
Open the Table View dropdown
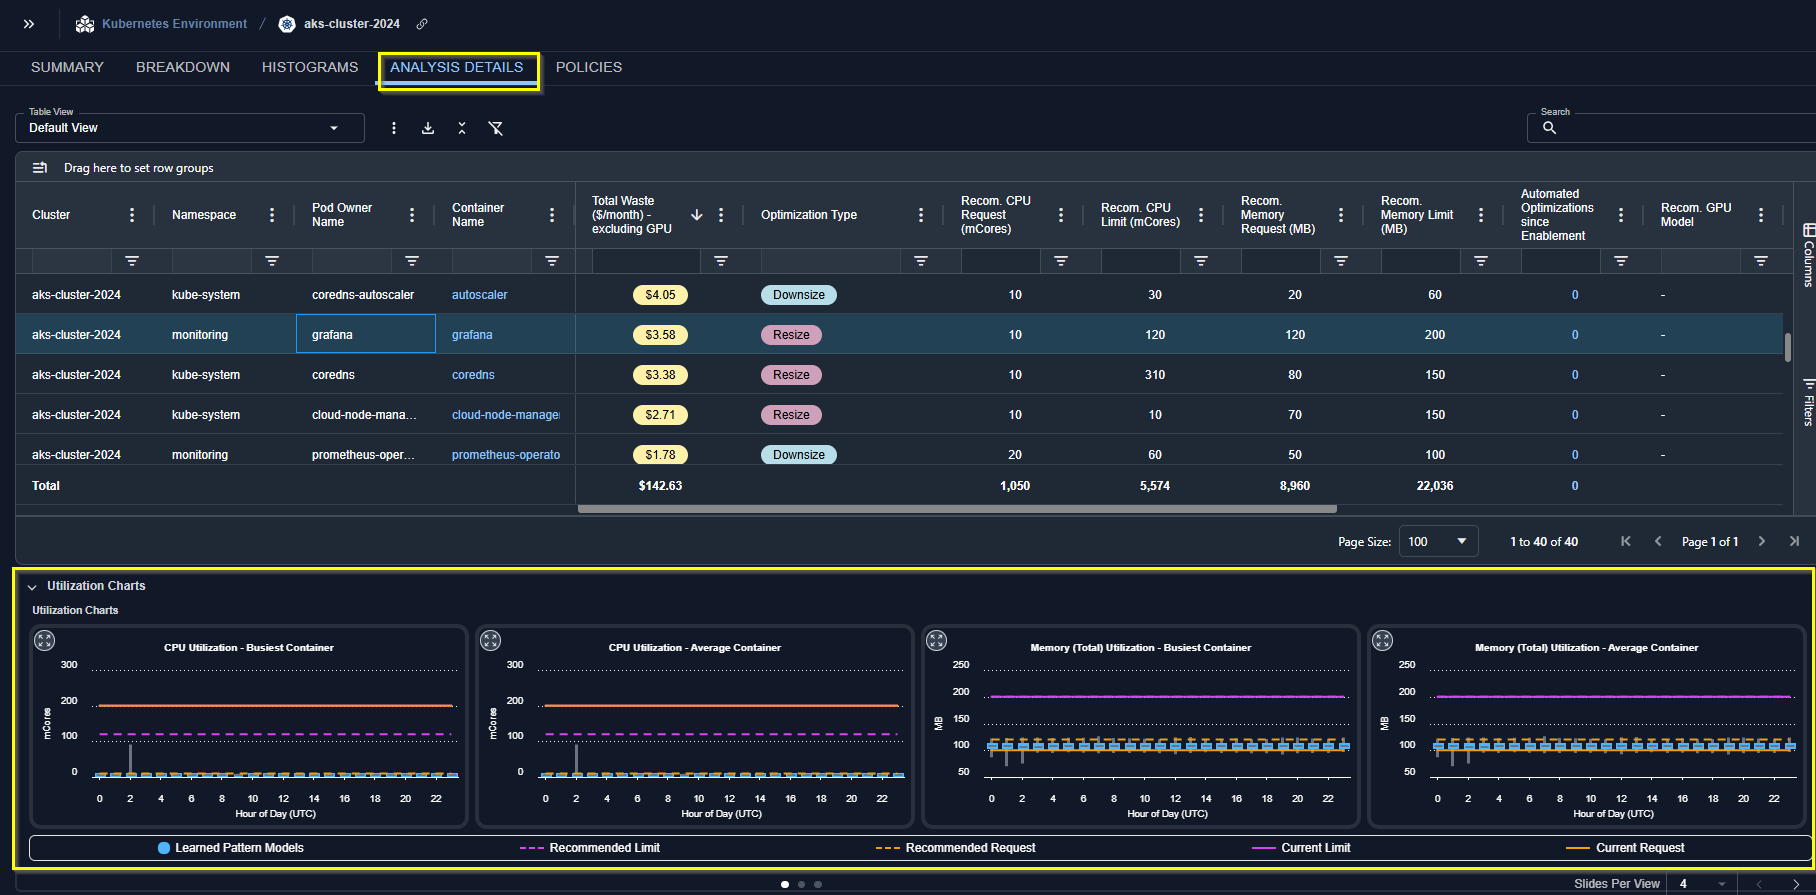coord(190,128)
